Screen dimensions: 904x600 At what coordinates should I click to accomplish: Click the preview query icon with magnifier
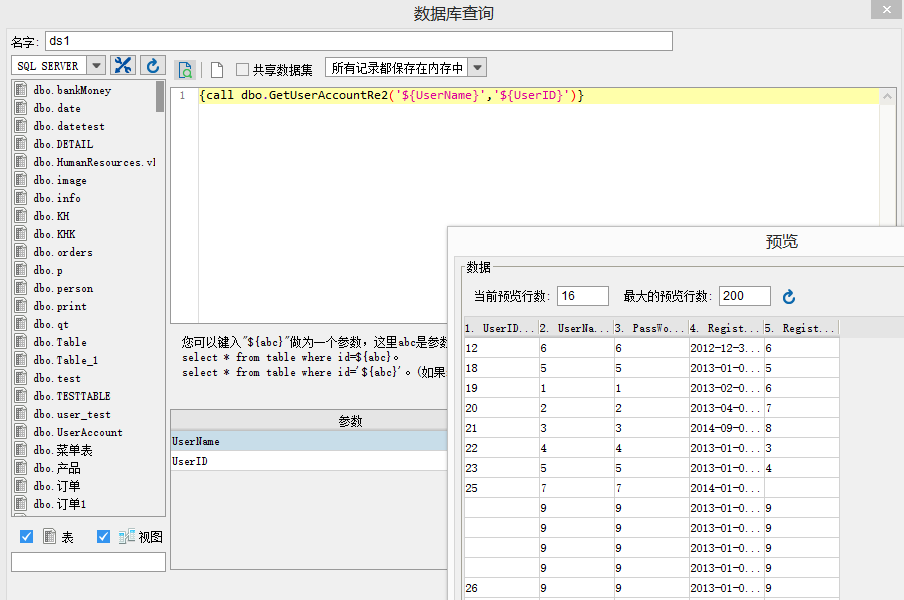click(185, 70)
